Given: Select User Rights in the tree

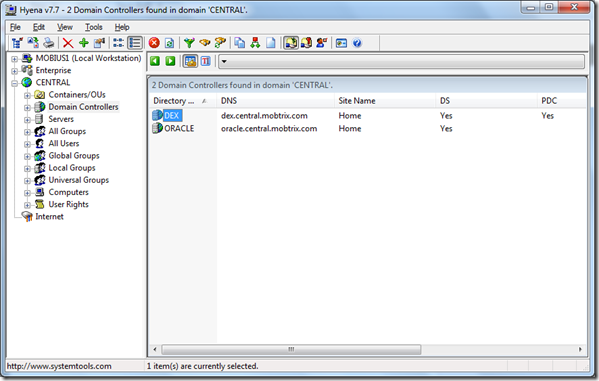Looking at the screenshot, I should coord(68,204).
